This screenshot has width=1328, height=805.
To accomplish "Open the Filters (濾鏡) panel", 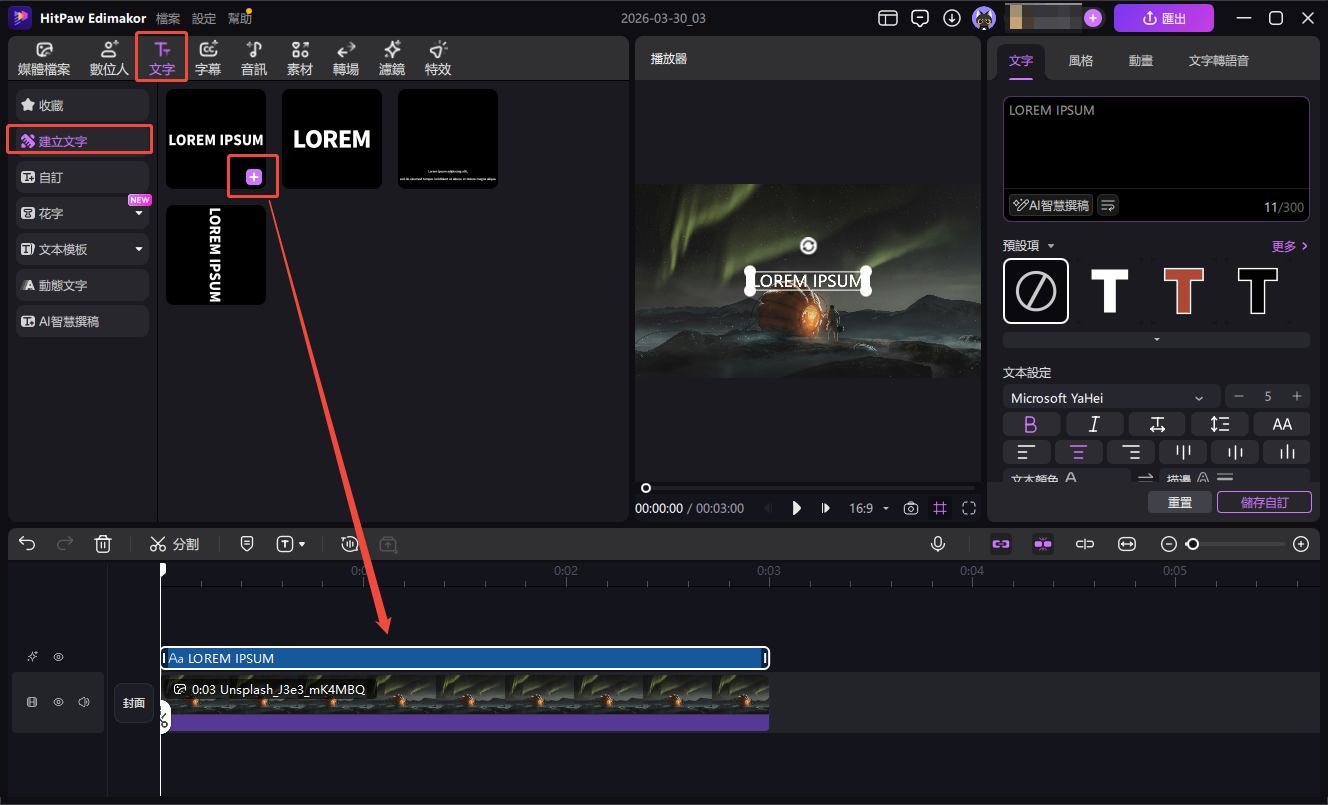I will [392, 58].
